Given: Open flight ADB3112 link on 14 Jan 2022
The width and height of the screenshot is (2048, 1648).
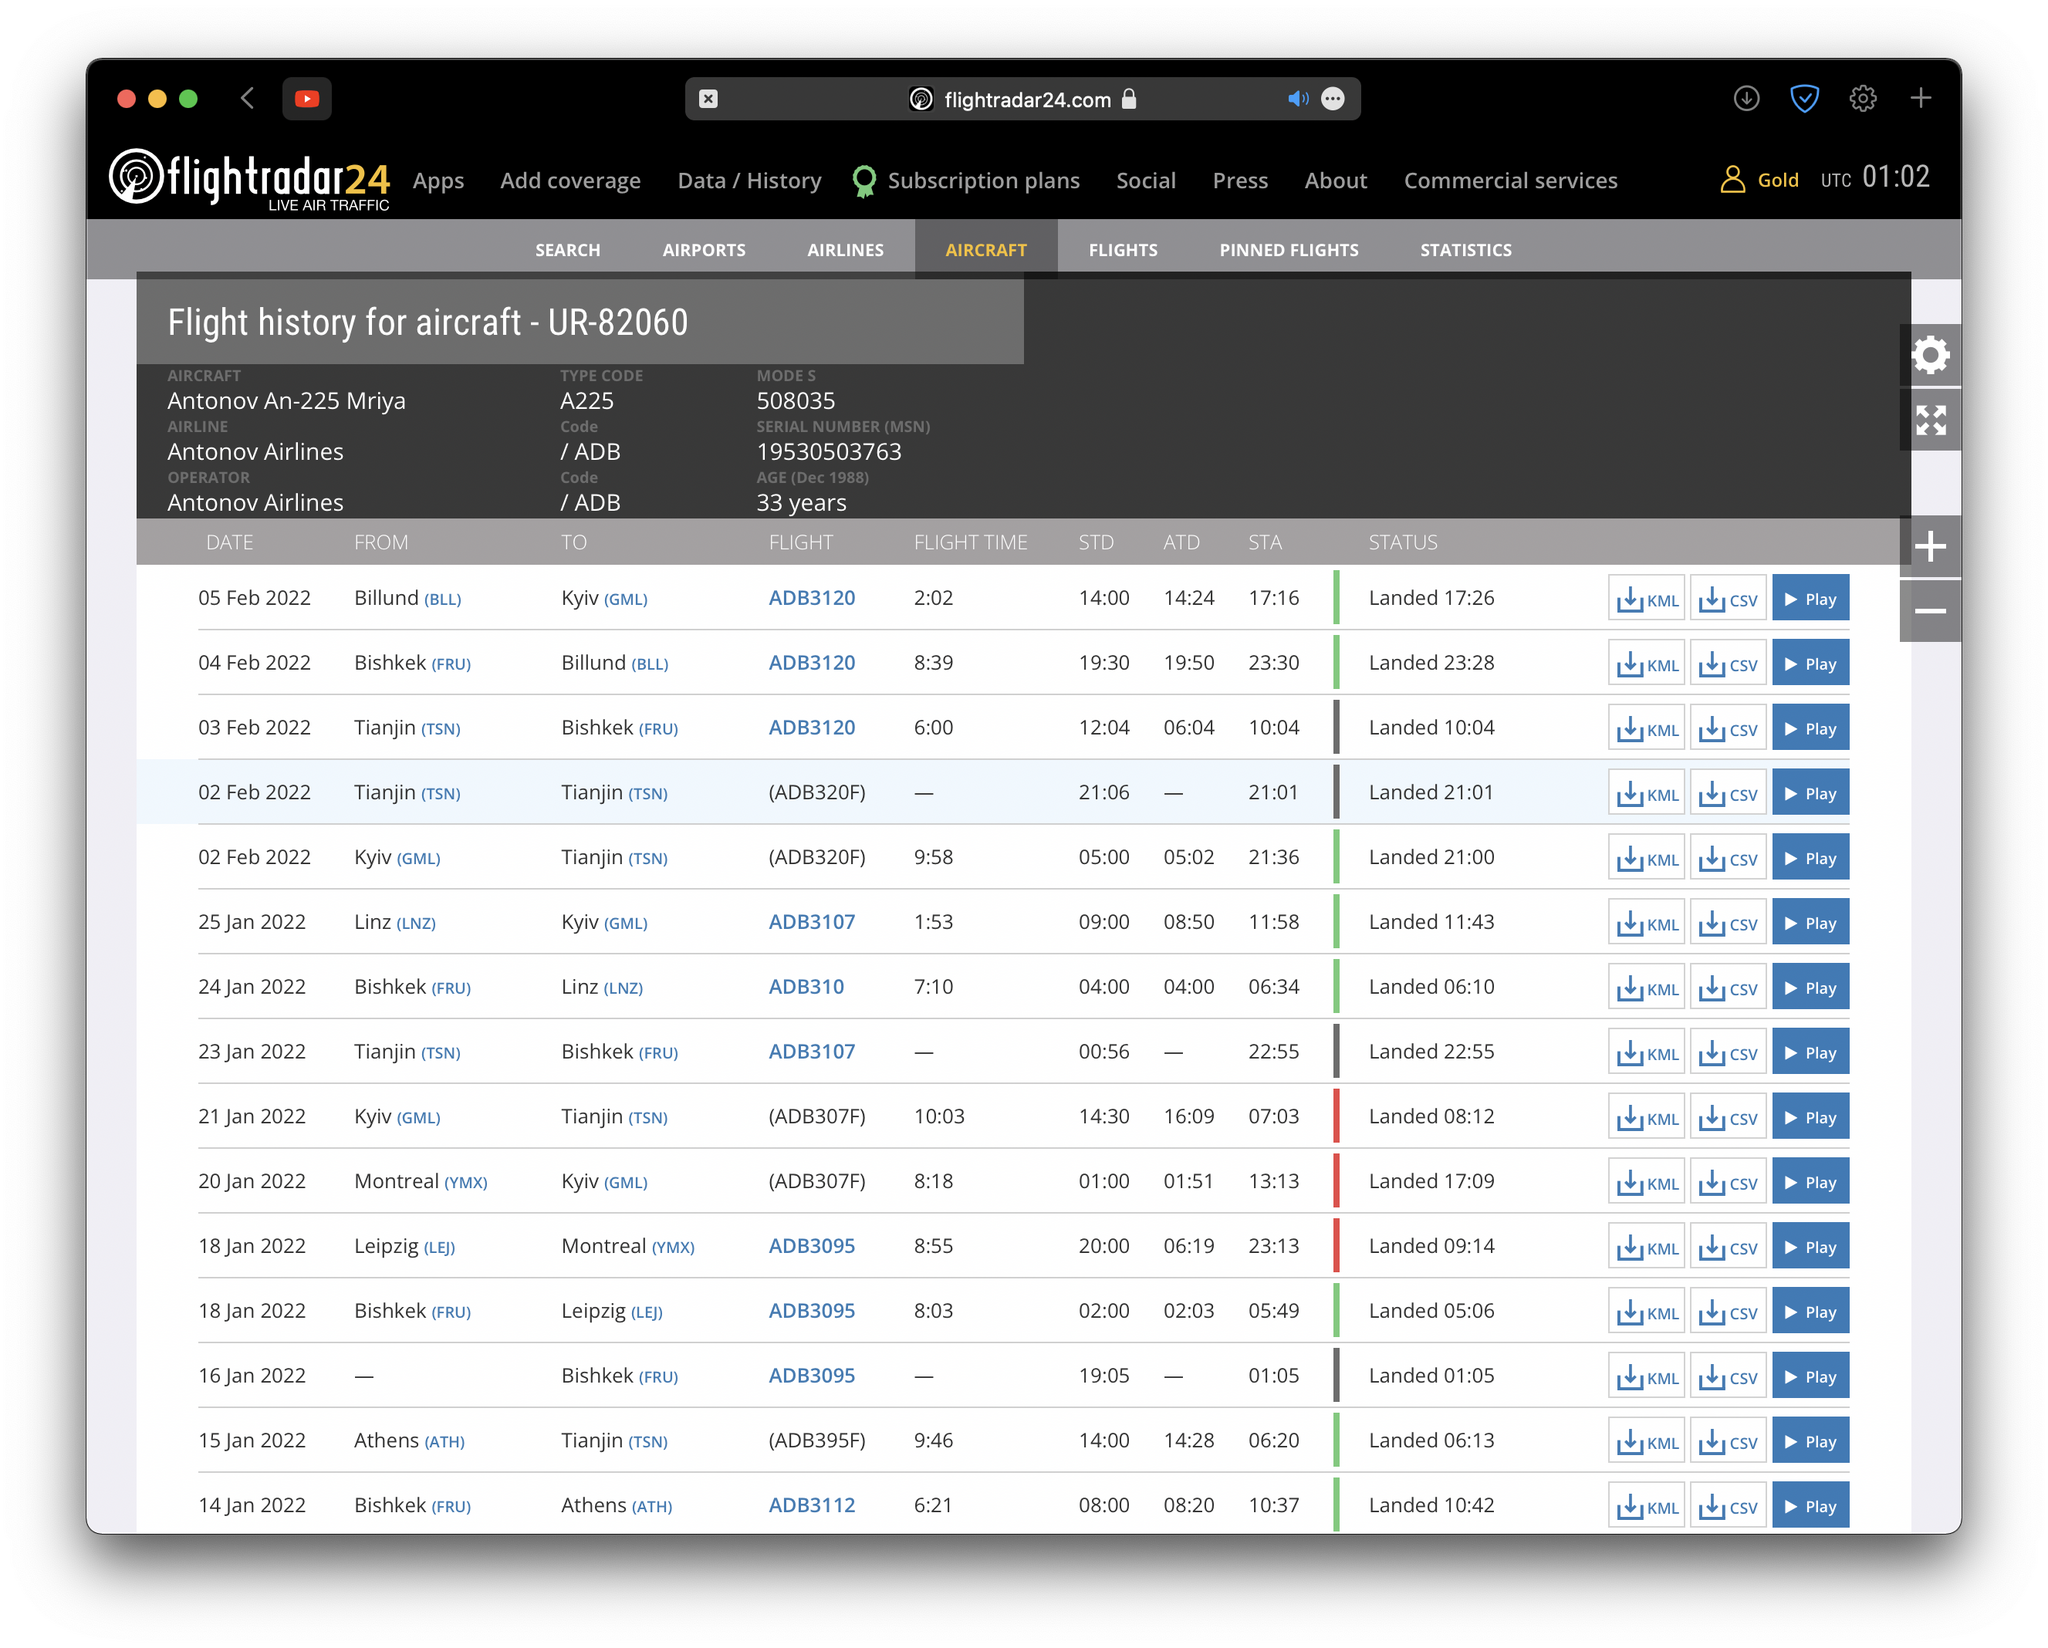Looking at the screenshot, I should click(x=811, y=1506).
